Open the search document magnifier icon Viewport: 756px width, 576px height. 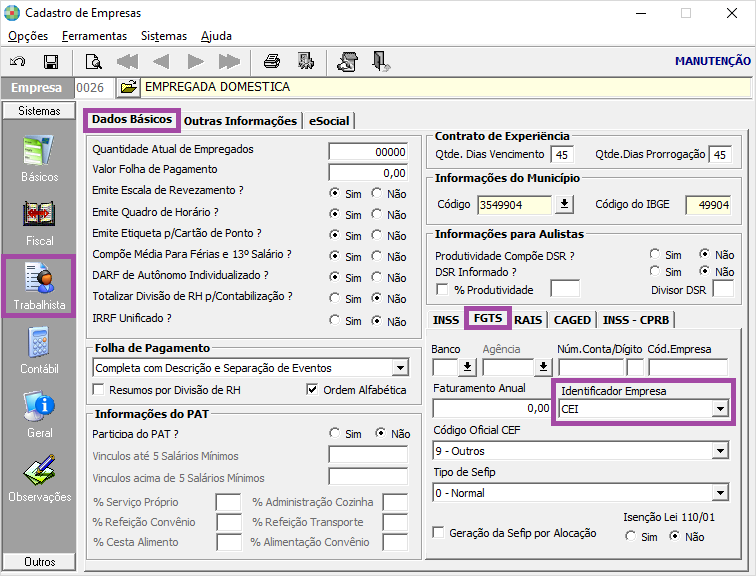[93, 62]
